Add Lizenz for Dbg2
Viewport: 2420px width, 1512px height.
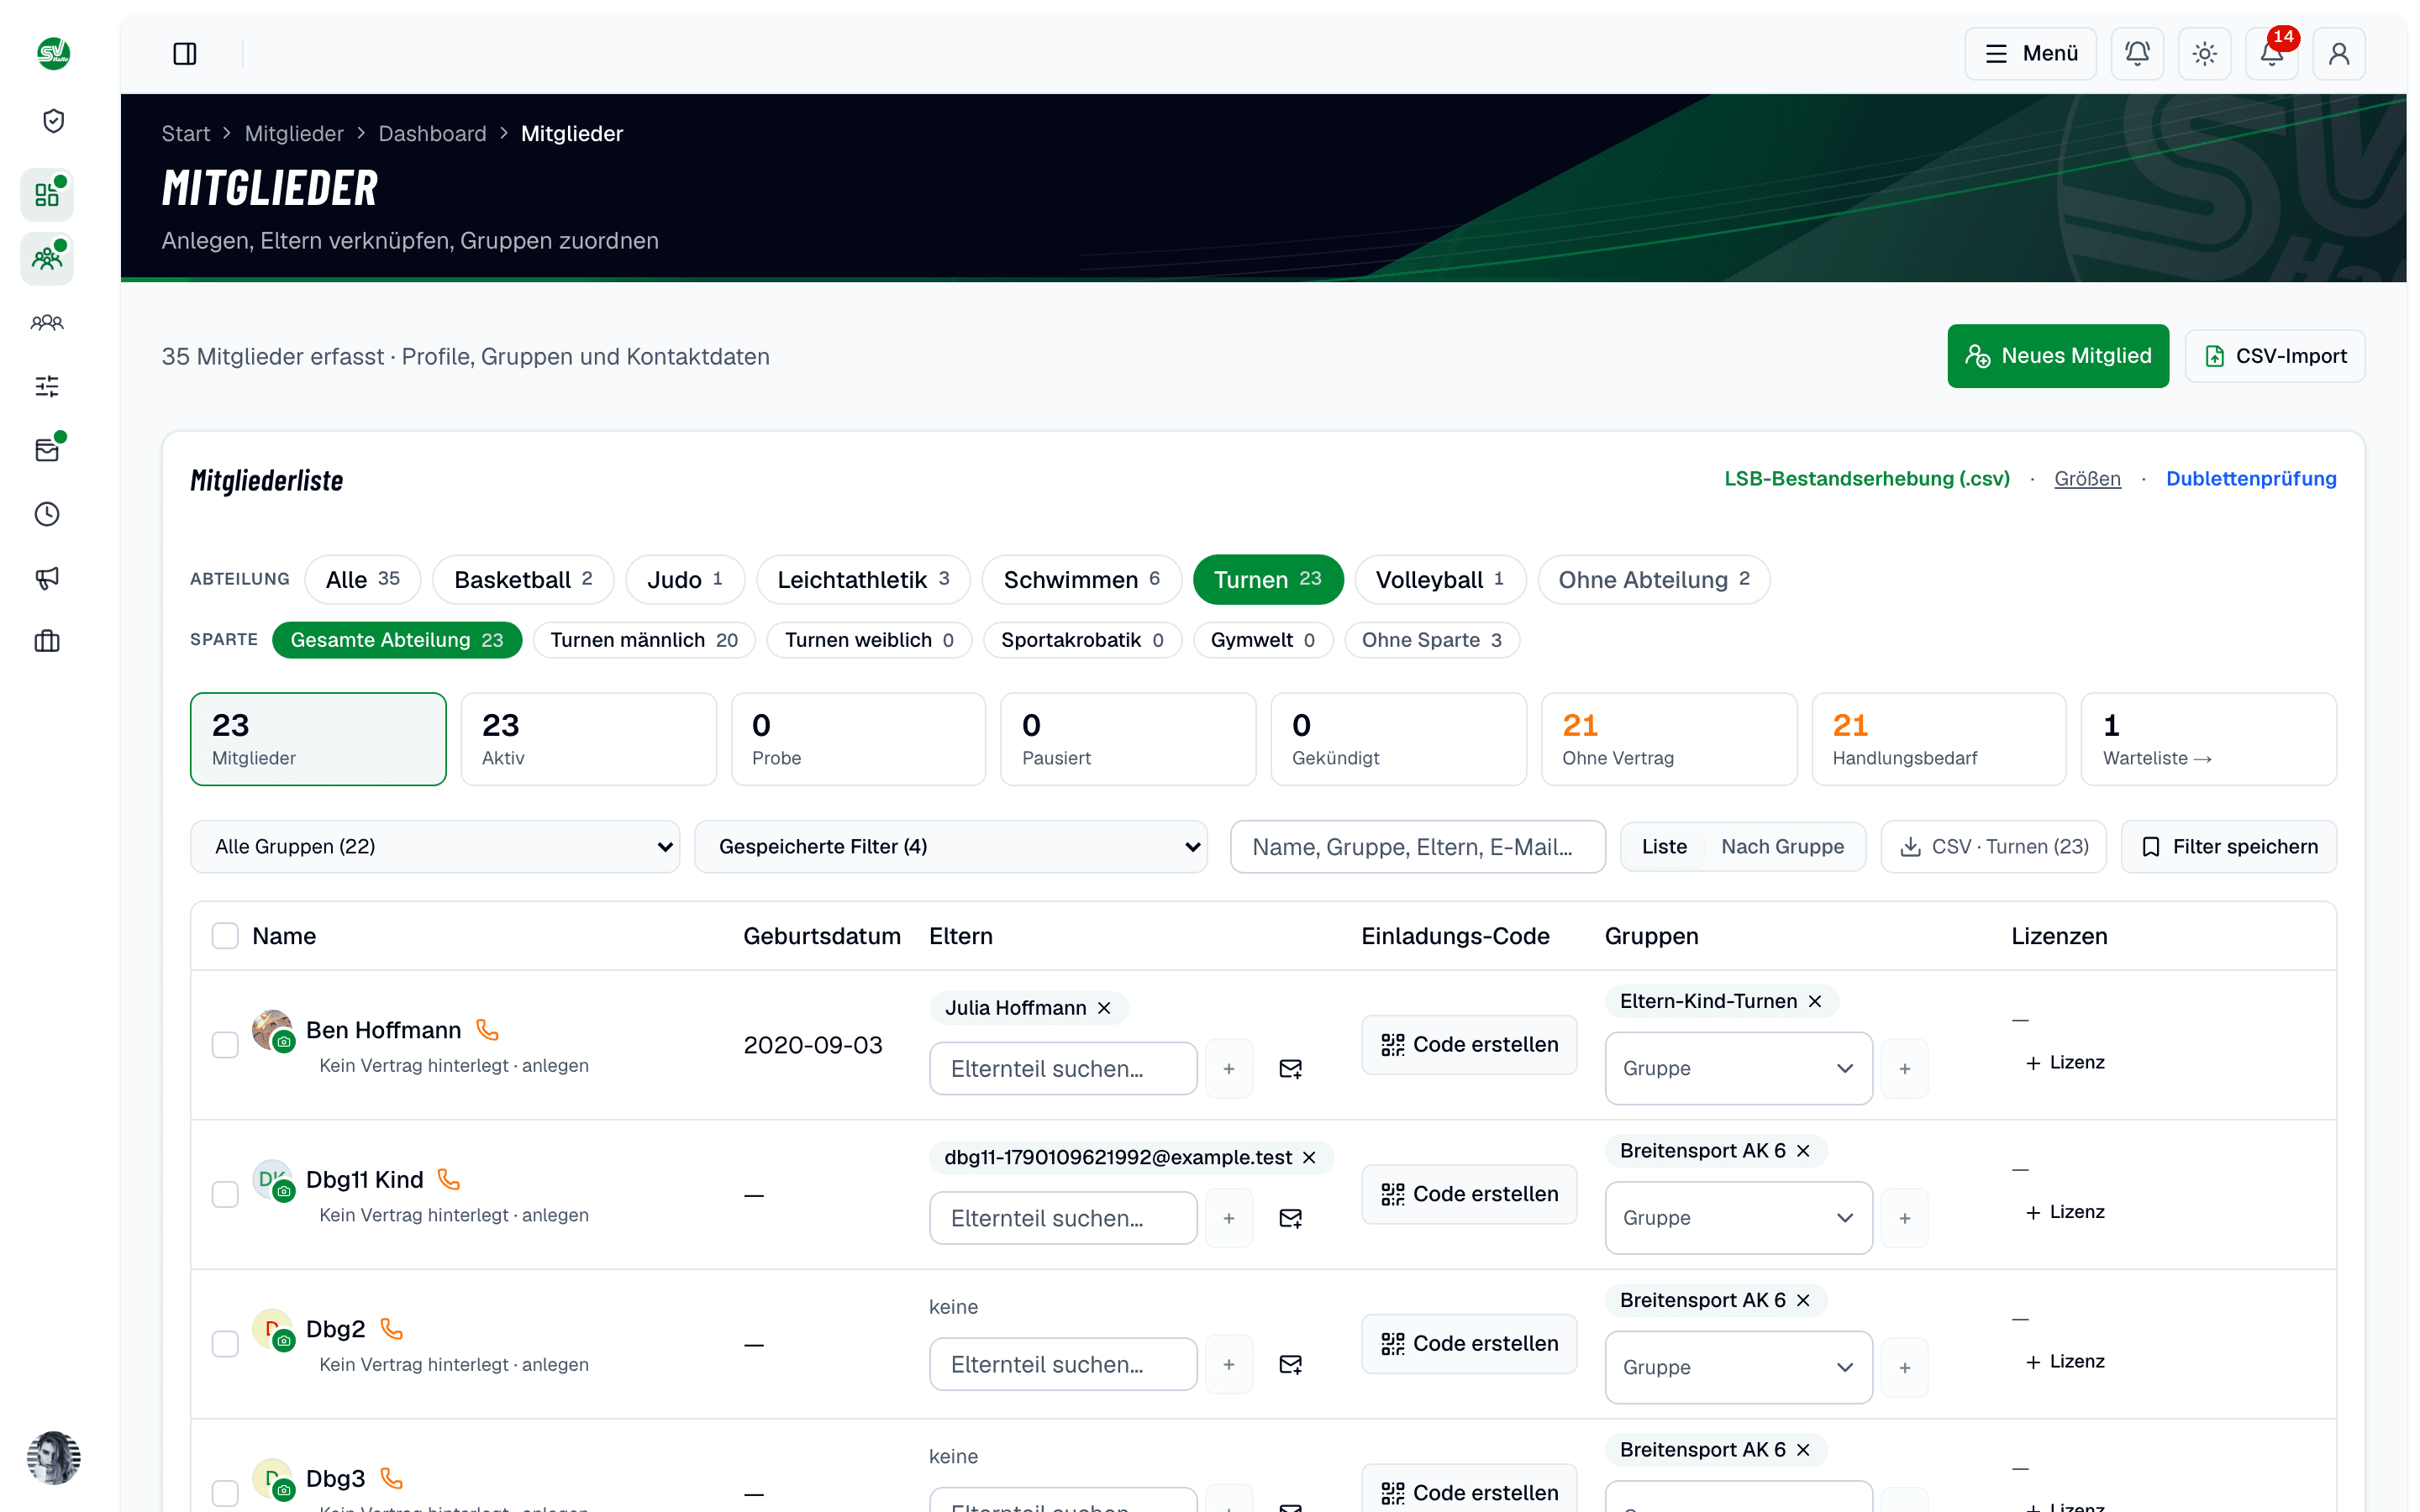[x=2065, y=1361]
